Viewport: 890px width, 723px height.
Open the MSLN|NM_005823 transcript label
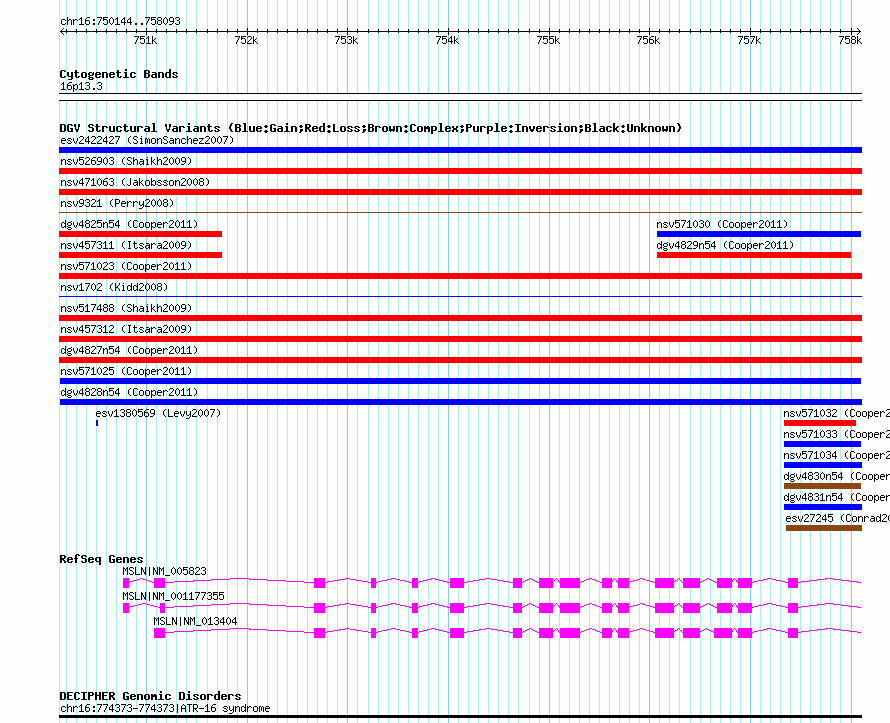click(165, 571)
